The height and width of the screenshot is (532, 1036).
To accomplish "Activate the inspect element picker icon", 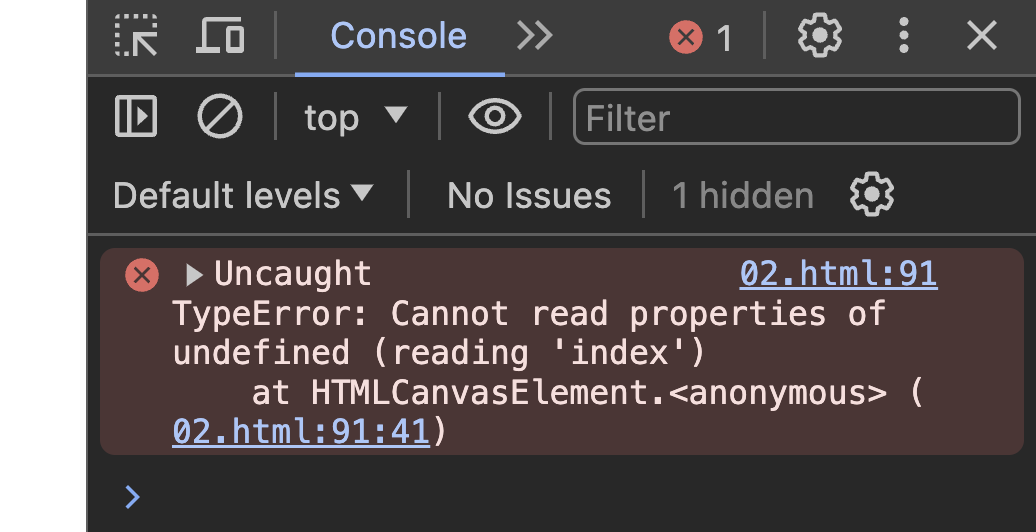I will (x=136, y=36).
